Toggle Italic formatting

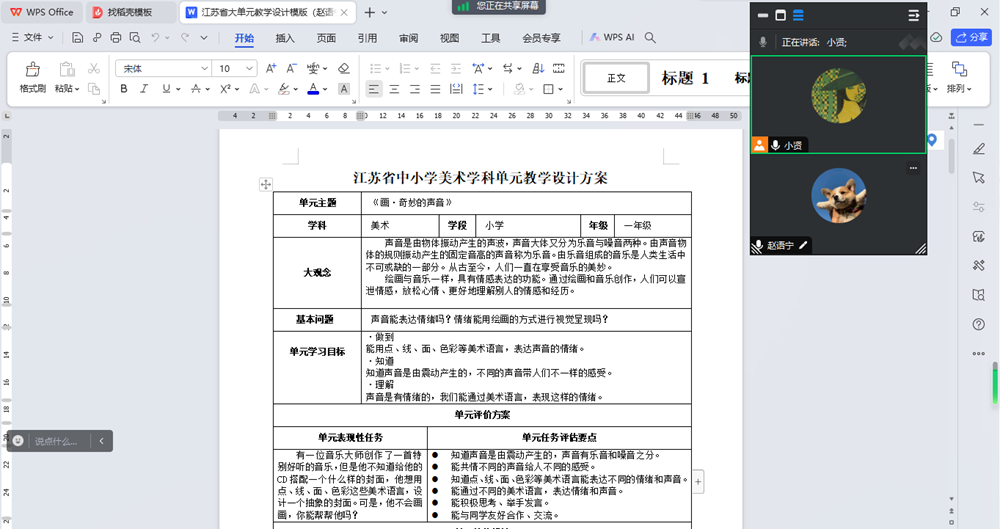click(145, 89)
